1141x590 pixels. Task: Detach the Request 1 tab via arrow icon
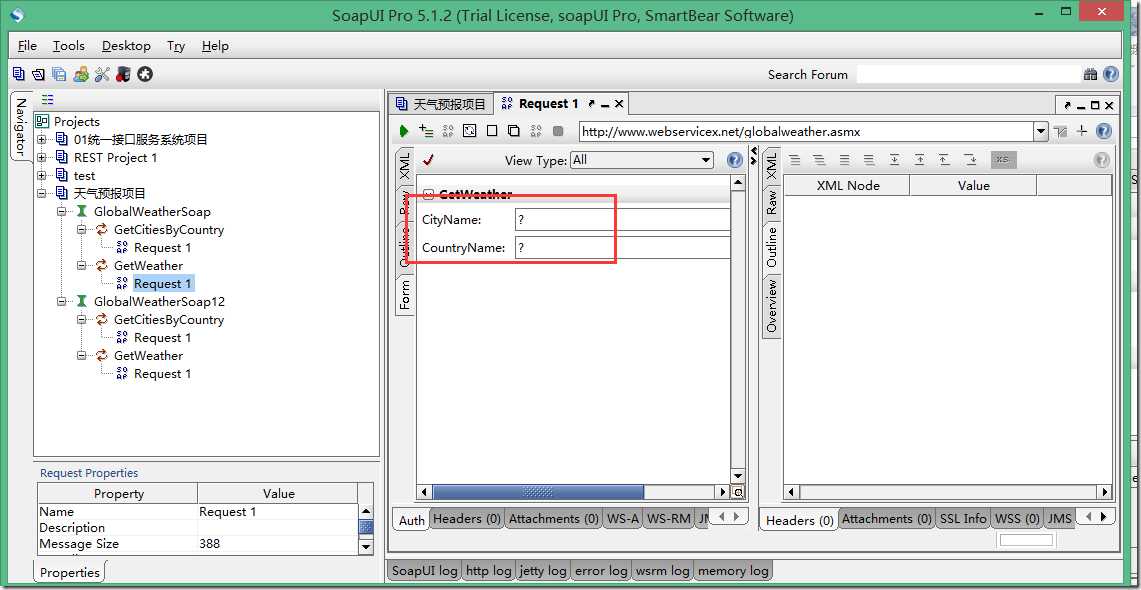(x=592, y=104)
